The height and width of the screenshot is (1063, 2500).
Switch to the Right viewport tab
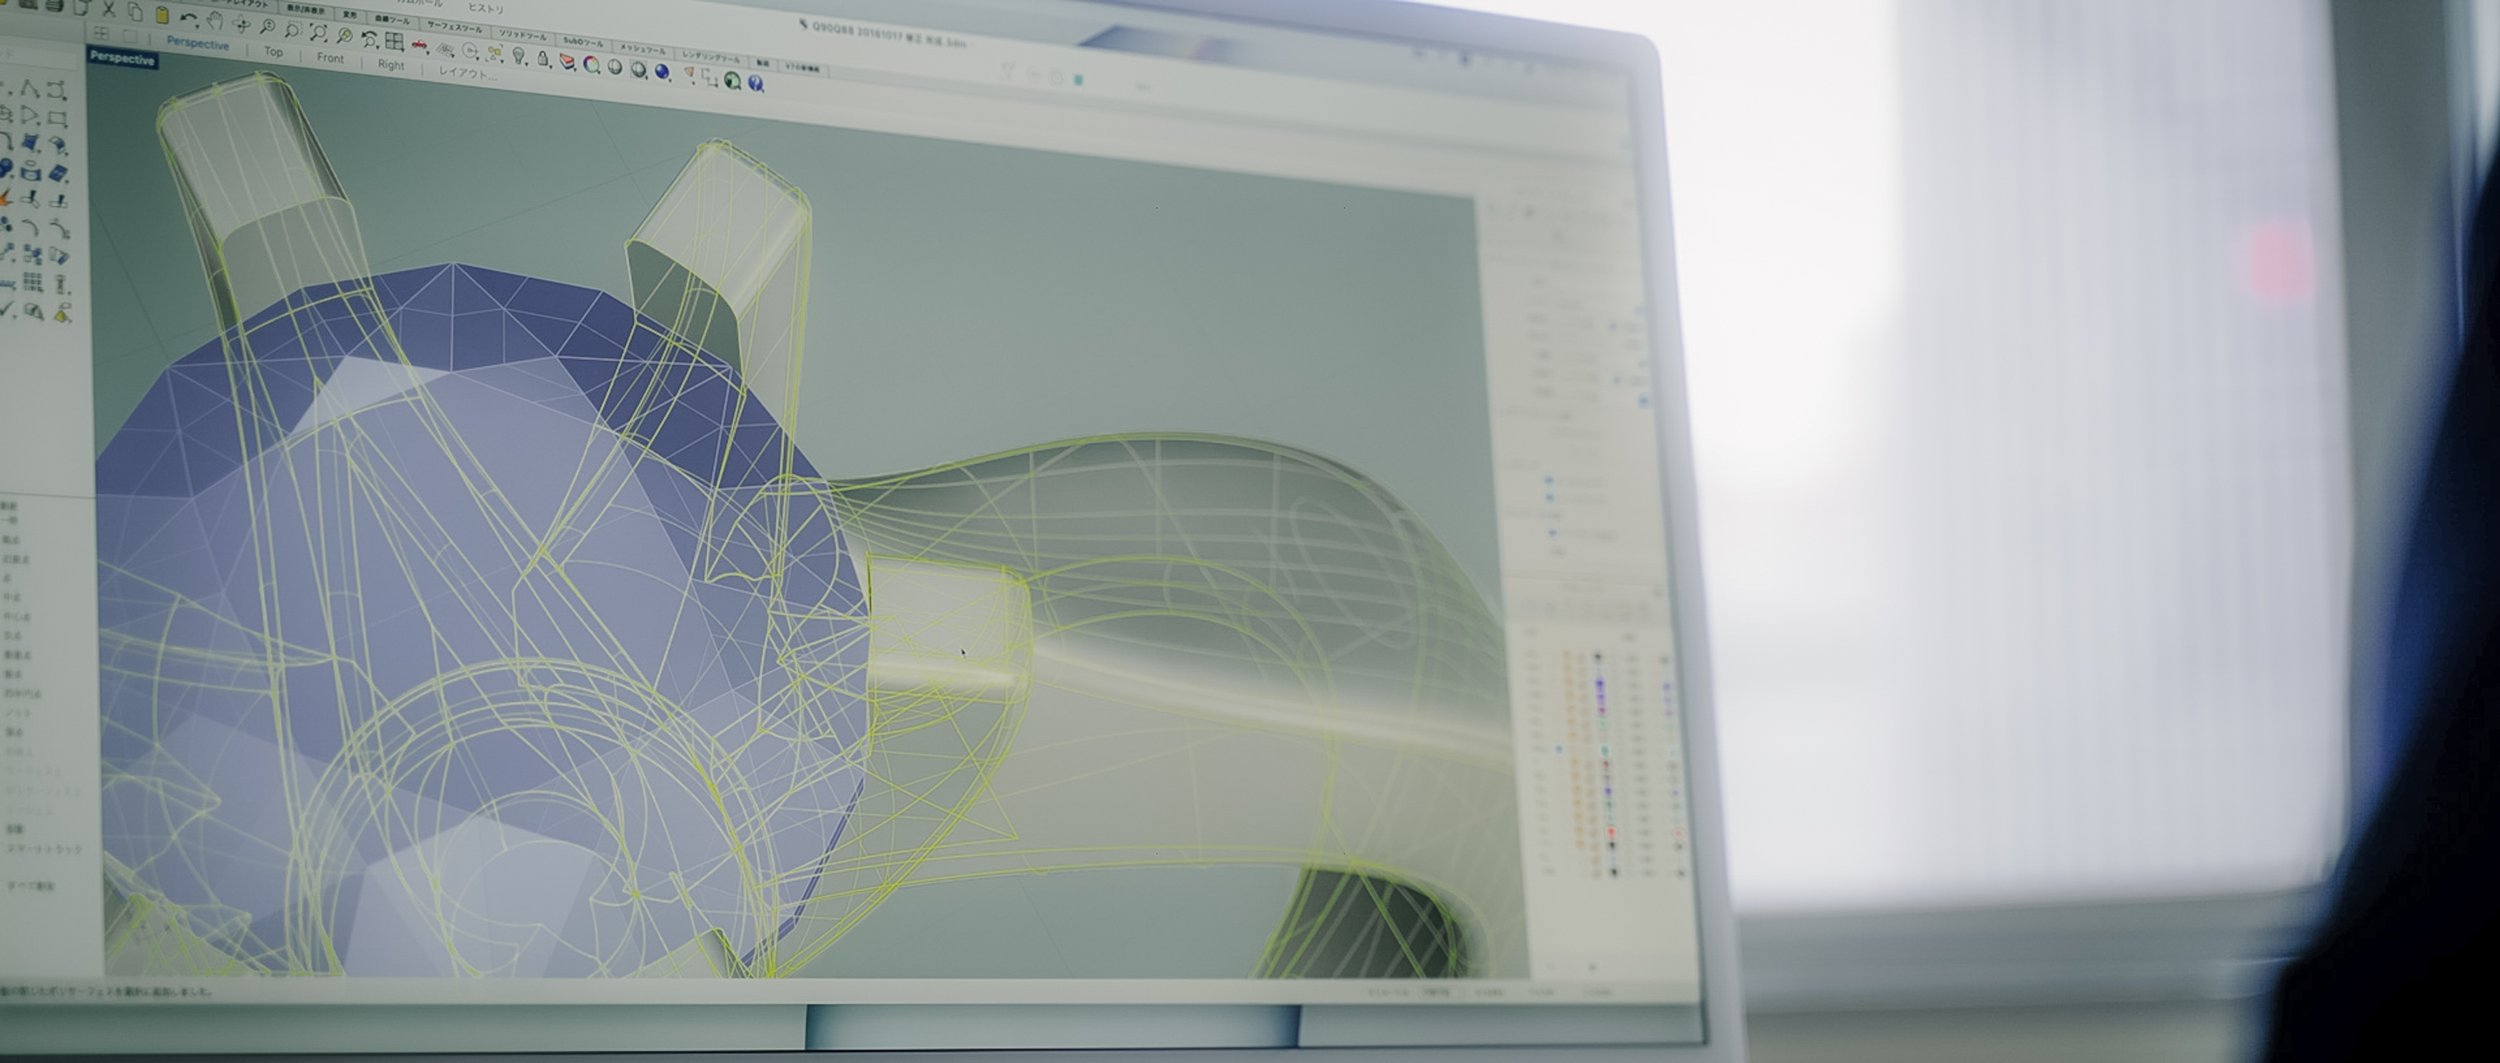391,64
